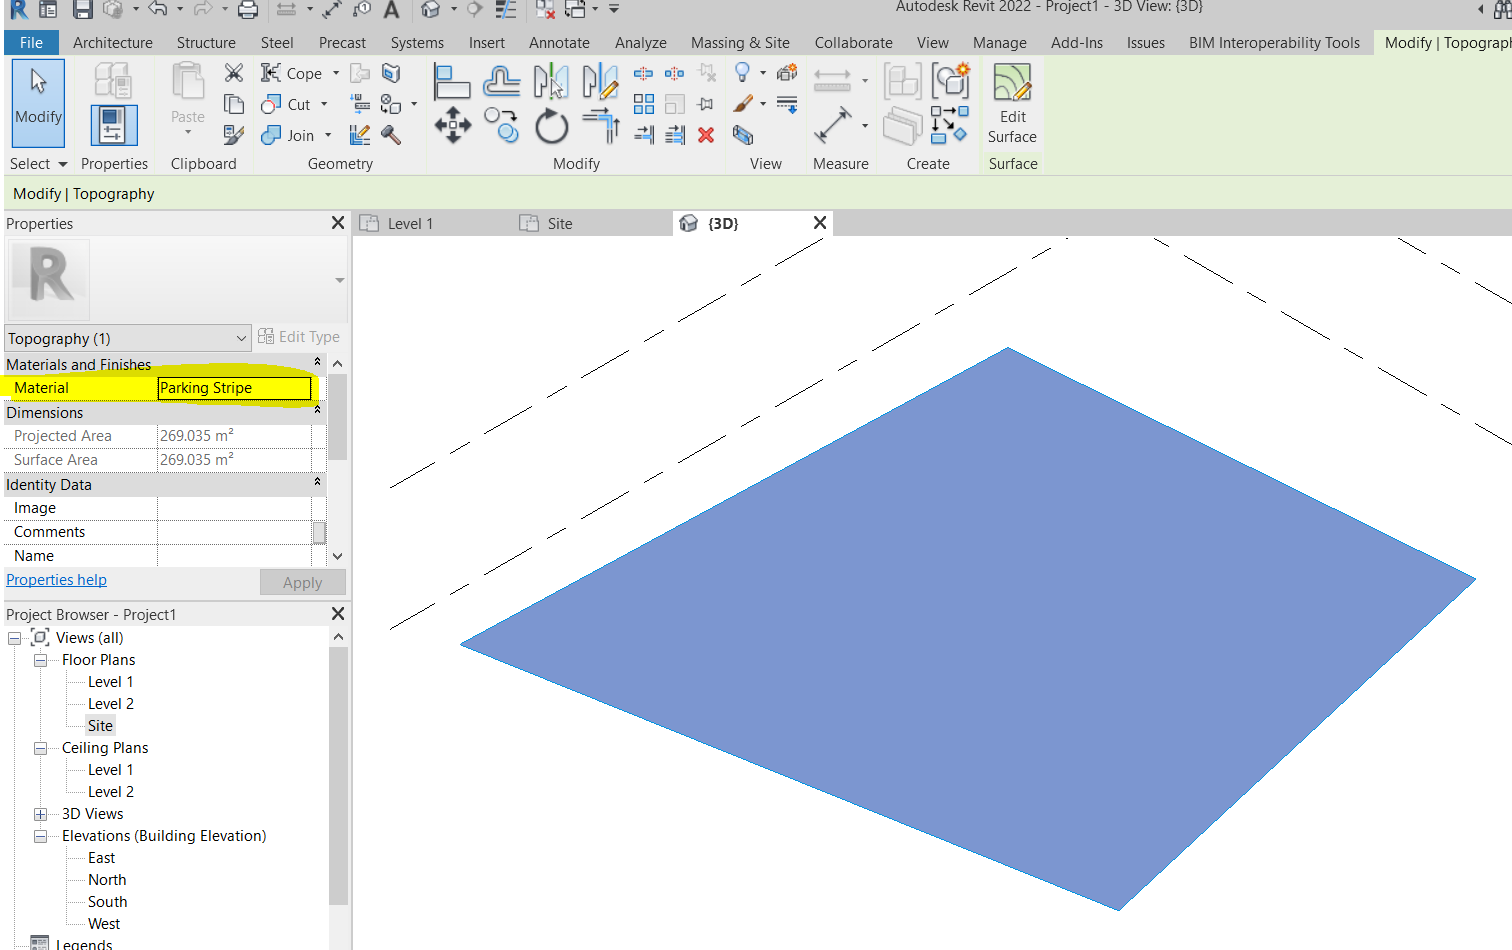
Task: Open the Massing & Site ribbon tab
Action: click(740, 42)
